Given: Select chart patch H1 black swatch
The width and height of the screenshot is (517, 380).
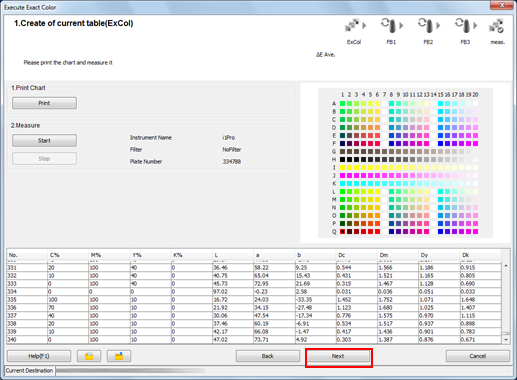Looking at the screenshot, I should (342, 160).
